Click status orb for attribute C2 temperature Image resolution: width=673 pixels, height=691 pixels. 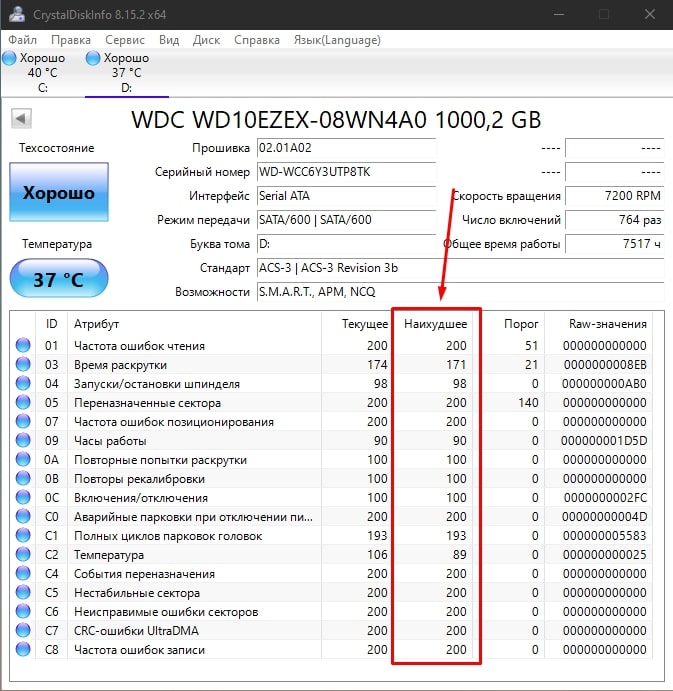(x=23, y=554)
